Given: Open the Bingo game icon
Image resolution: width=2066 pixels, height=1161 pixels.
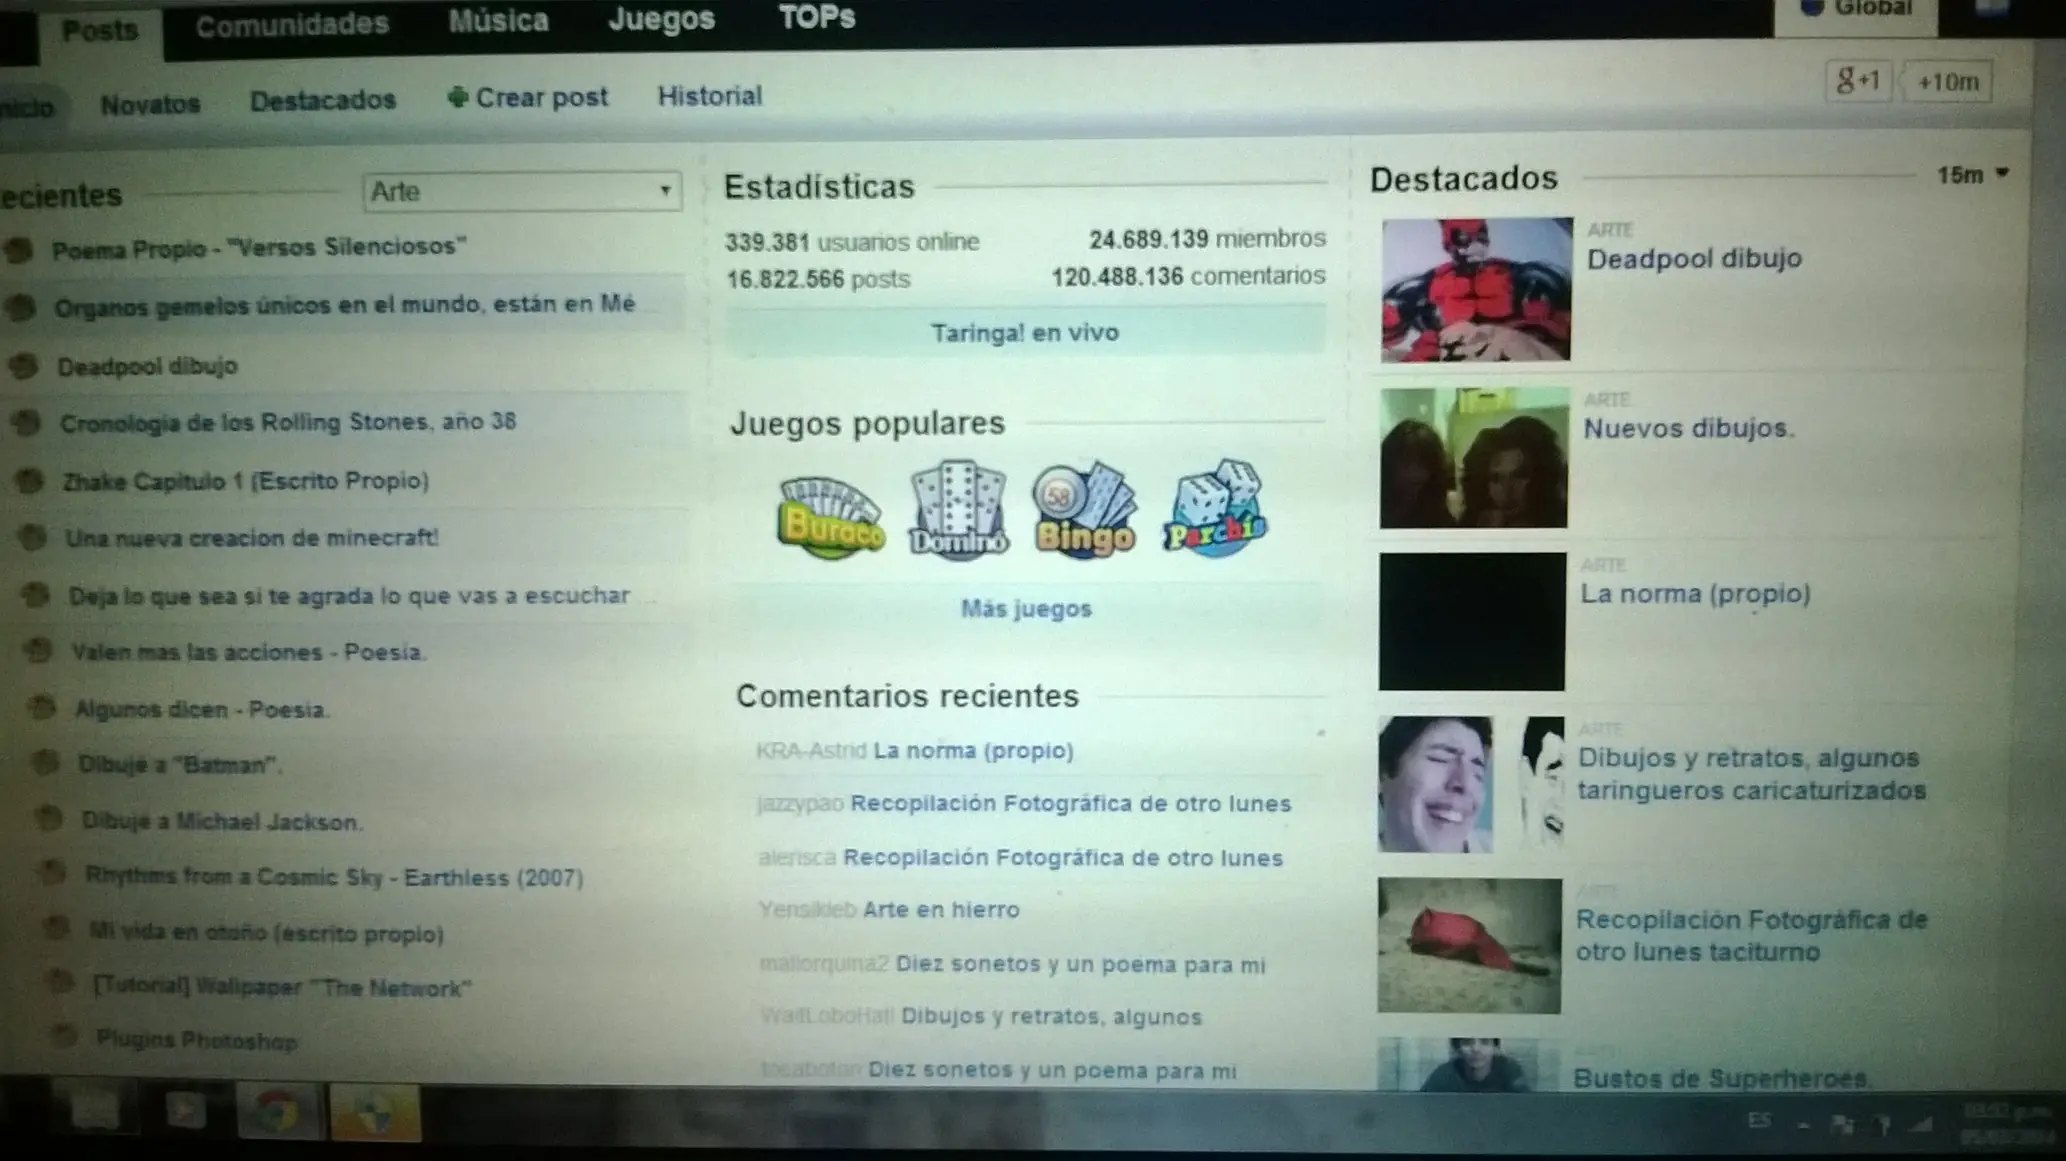Looking at the screenshot, I should [x=1085, y=509].
